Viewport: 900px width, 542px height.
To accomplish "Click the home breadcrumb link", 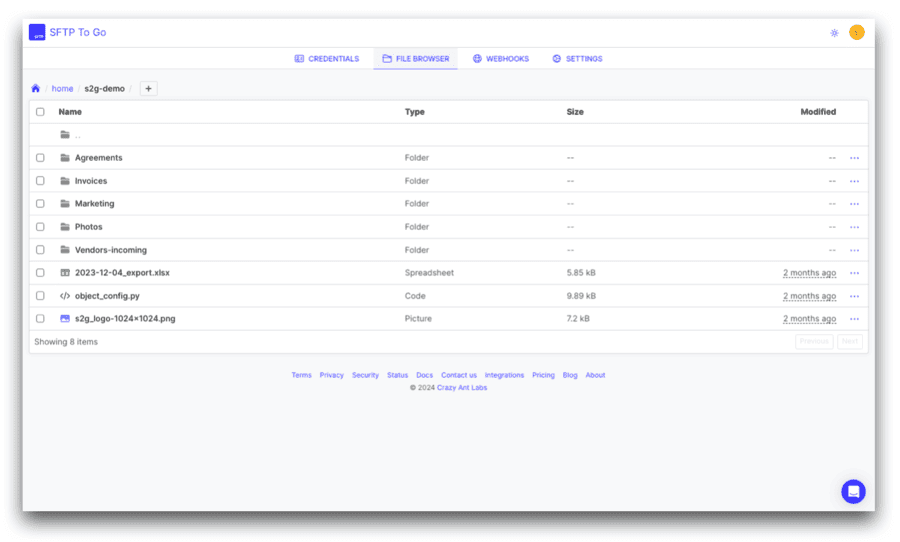I will point(63,88).
